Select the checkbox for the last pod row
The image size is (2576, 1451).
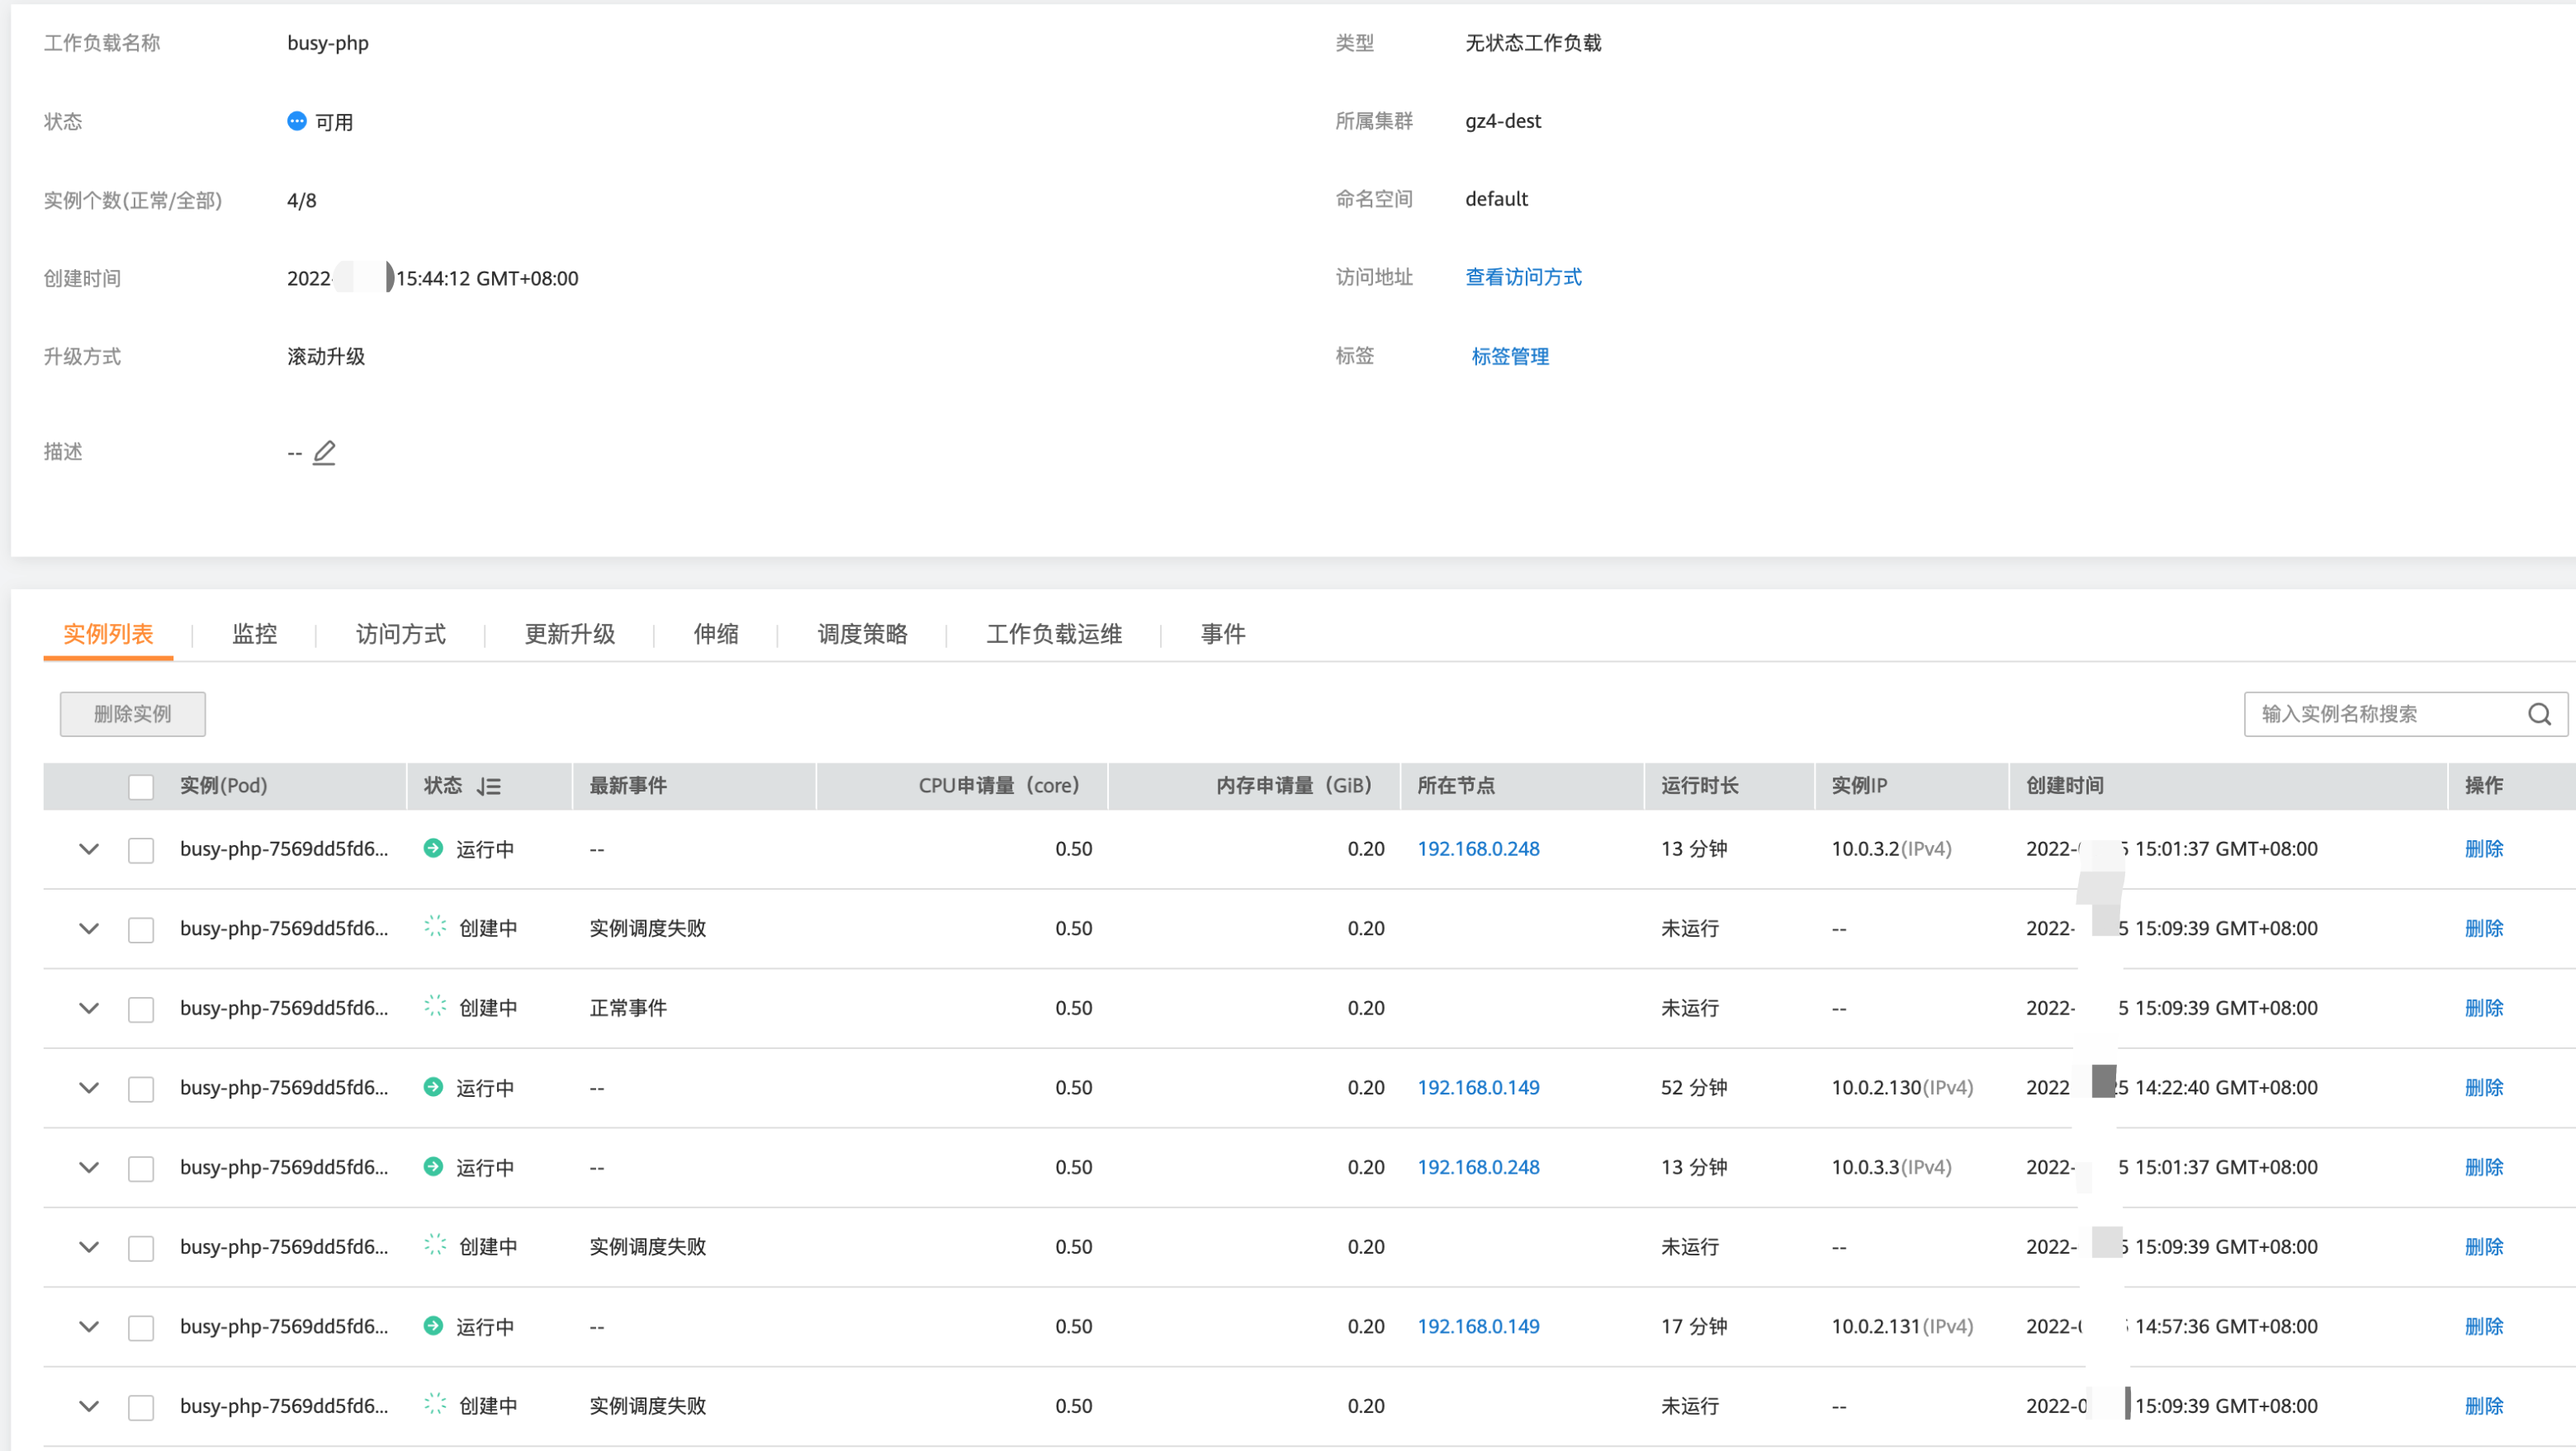(x=141, y=1407)
